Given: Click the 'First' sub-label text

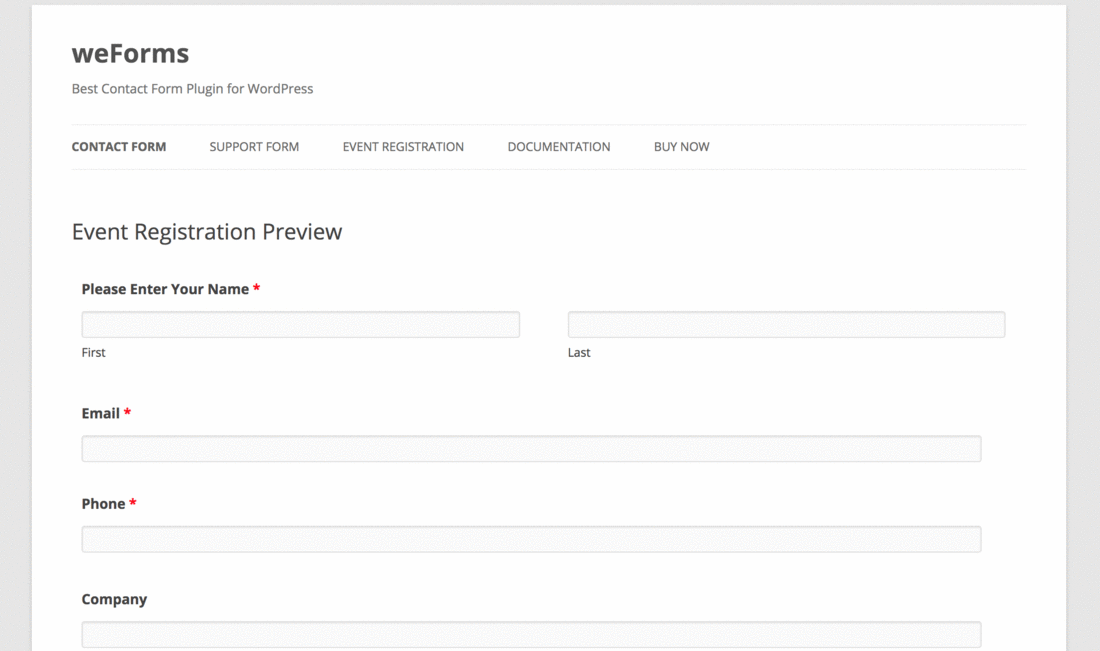Looking at the screenshot, I should click(93, 352).
